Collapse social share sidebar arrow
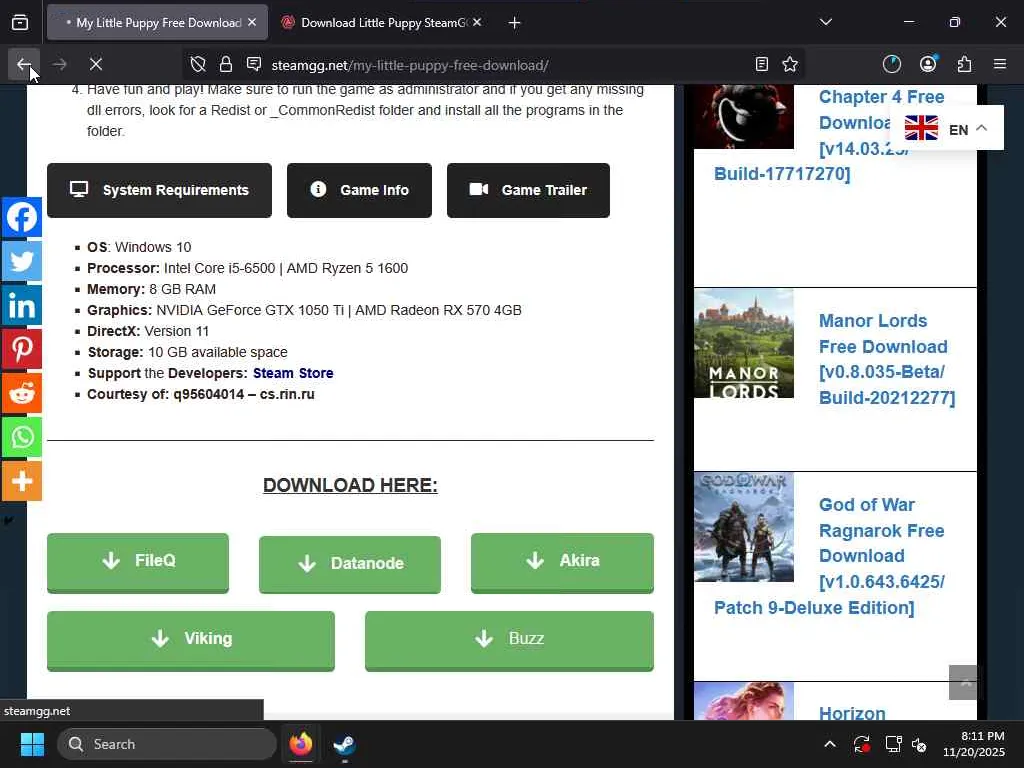This screenshot has height=768, width=1024. pos(8,520)
